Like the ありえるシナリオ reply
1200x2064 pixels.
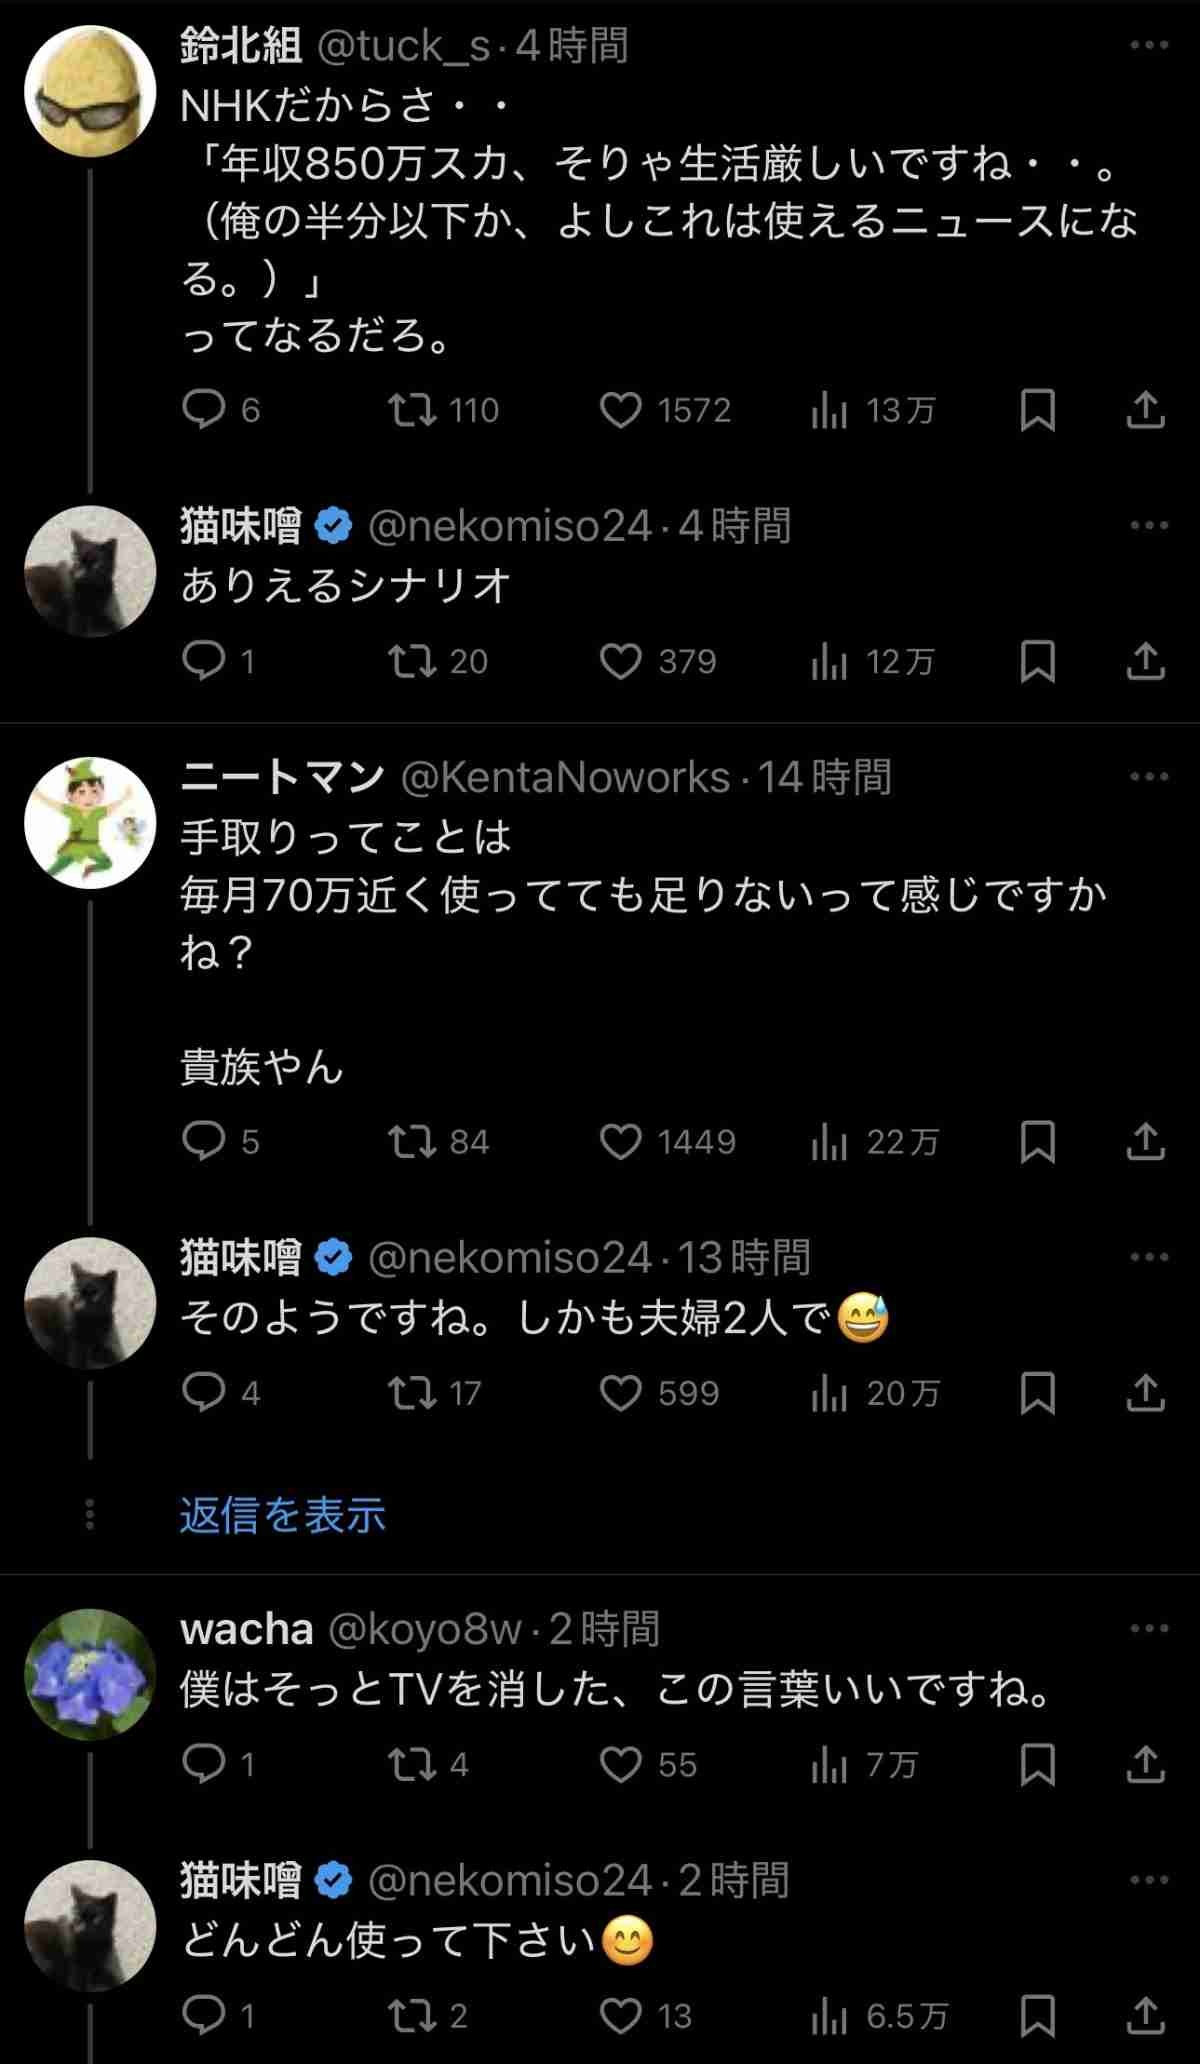pyautogui.click(x=621, y=662)
